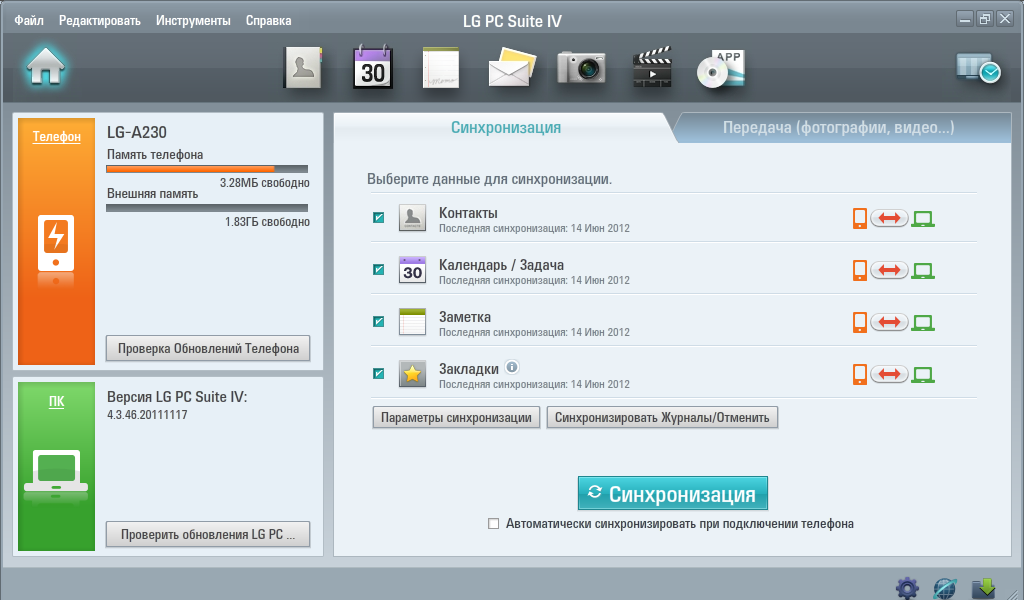This screenshot has height=600, width=1024.
Task: Uncheck the Календарь / Задача checkbox
Action: coord(378,269)
